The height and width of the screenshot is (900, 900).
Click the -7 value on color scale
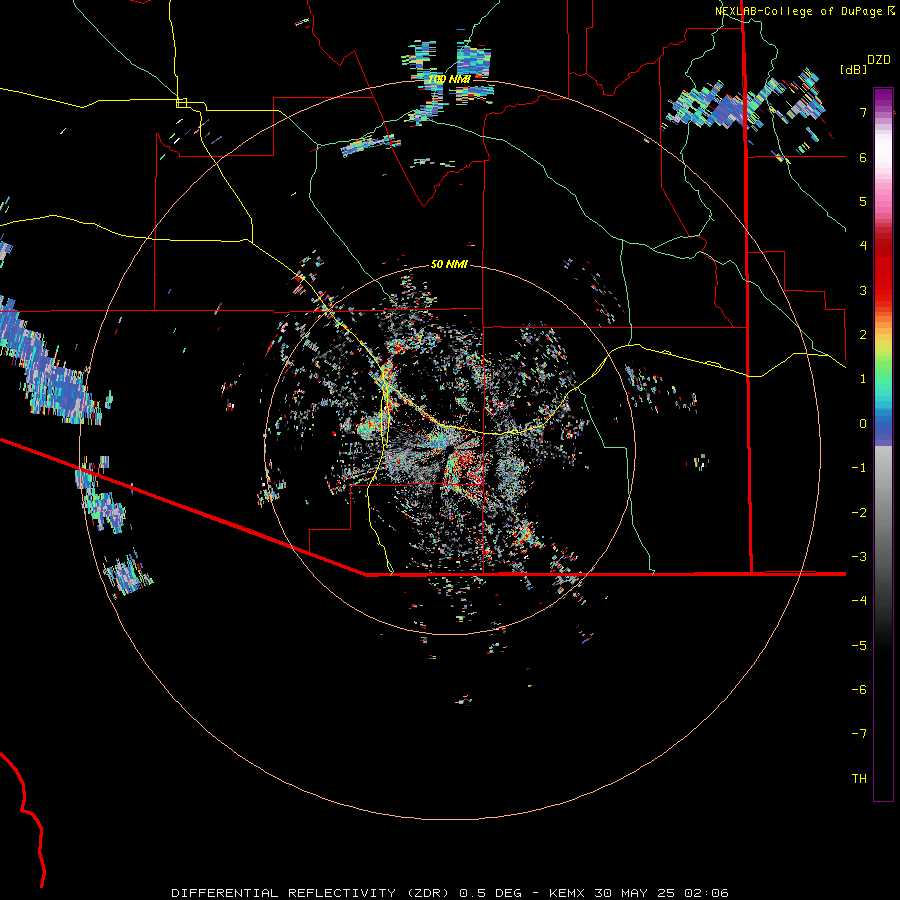(x=859, y=734)
